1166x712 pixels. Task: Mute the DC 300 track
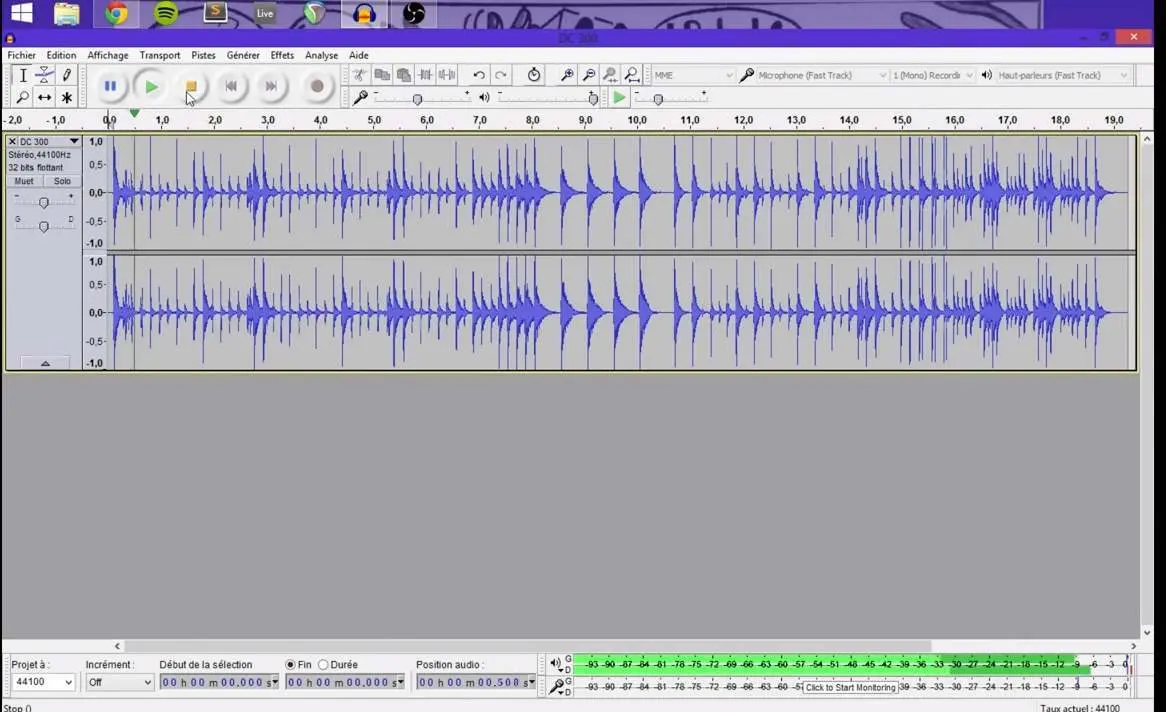pyautogui.click(x=24, y=181)
